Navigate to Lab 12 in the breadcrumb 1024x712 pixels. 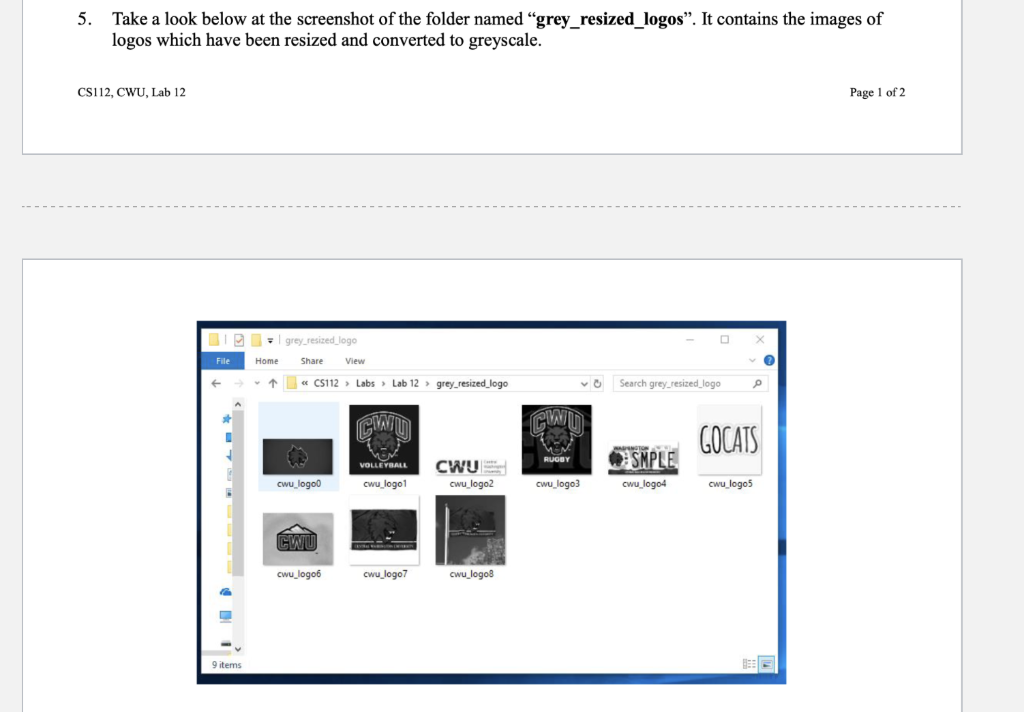[405, 383]
